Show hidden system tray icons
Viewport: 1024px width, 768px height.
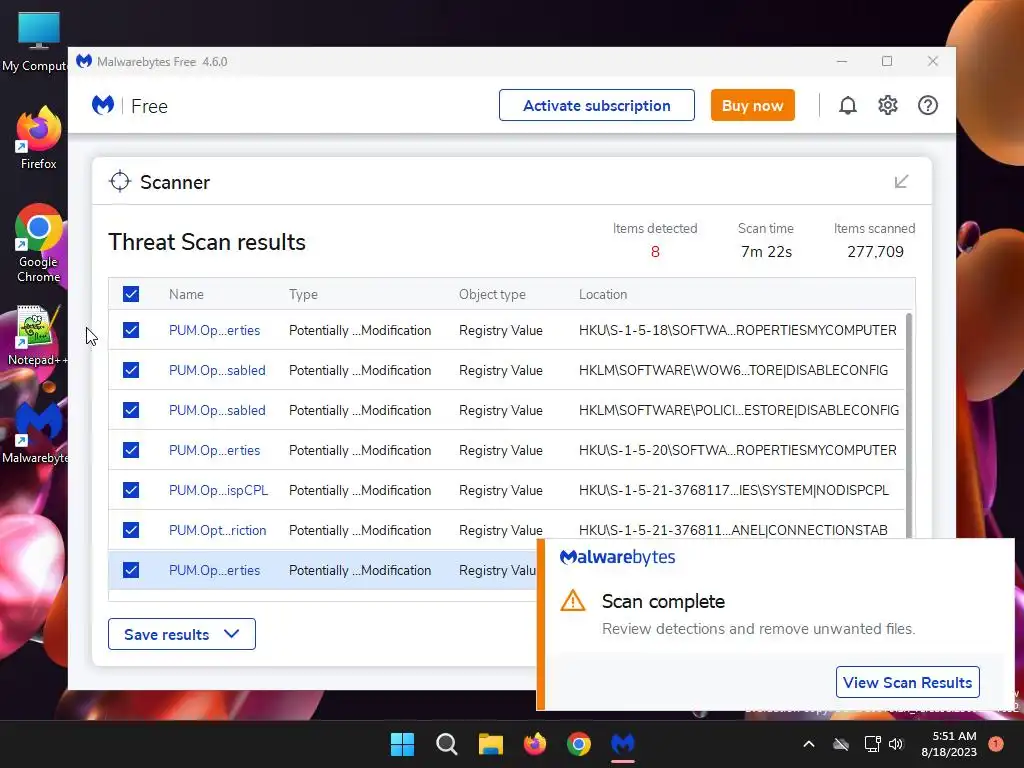(808, 744)
